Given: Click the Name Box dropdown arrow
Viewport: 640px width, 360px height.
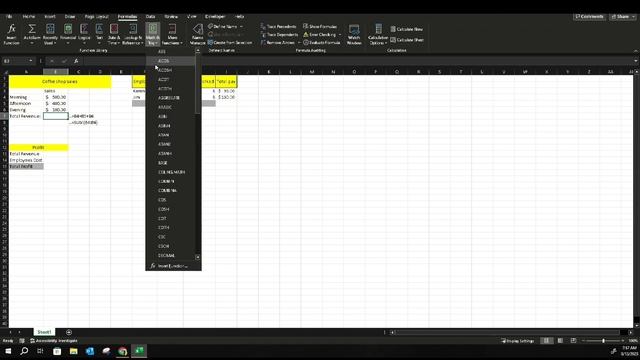Looking at the screenshot, I should tap(31, 61).
